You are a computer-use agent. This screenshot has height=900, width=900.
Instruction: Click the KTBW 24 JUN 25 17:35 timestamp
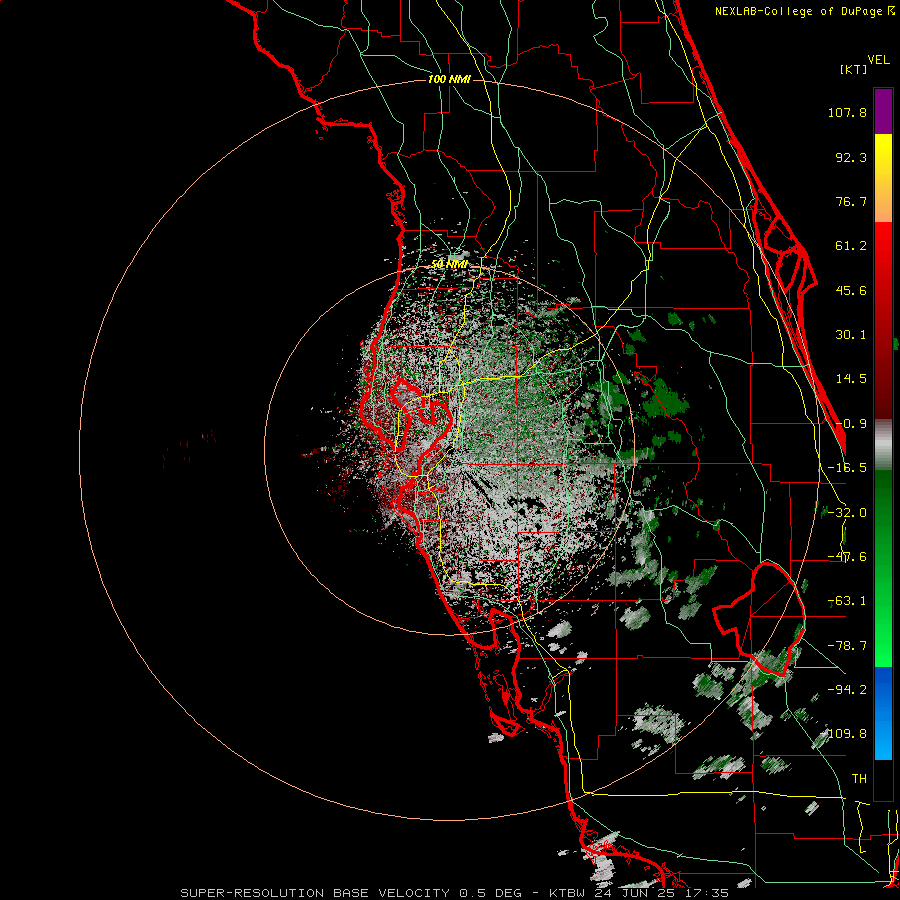639,893
